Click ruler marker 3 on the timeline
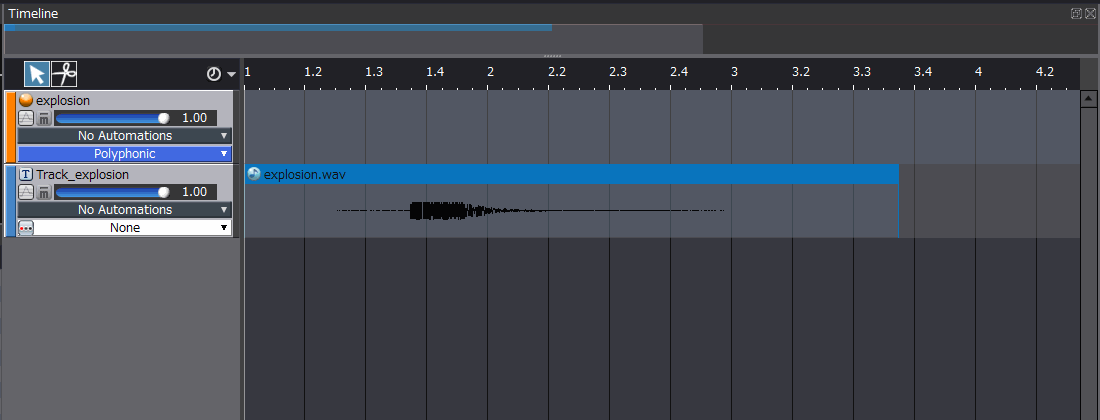Screen dimensions: 1100x420 coord(735,72)
